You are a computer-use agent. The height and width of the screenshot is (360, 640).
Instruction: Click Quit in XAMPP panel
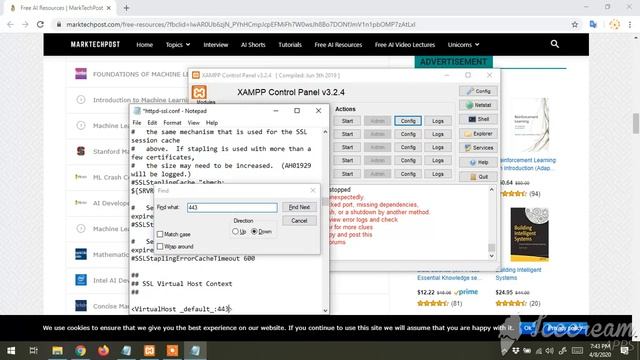click(478, 177)
